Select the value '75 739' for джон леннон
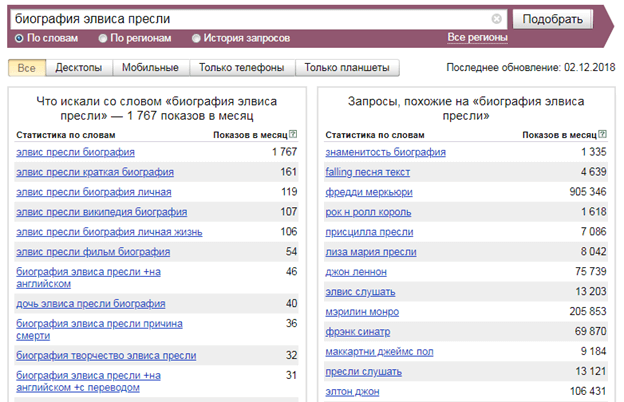Screen dimensions: 624x402 pos(591,271)
